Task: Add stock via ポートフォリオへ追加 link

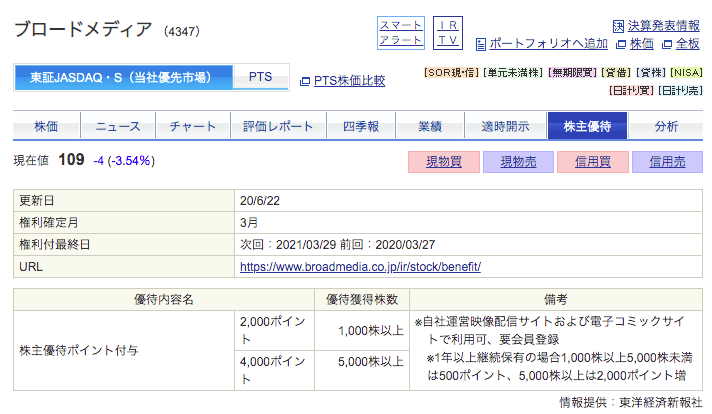Action: (549, 44)
